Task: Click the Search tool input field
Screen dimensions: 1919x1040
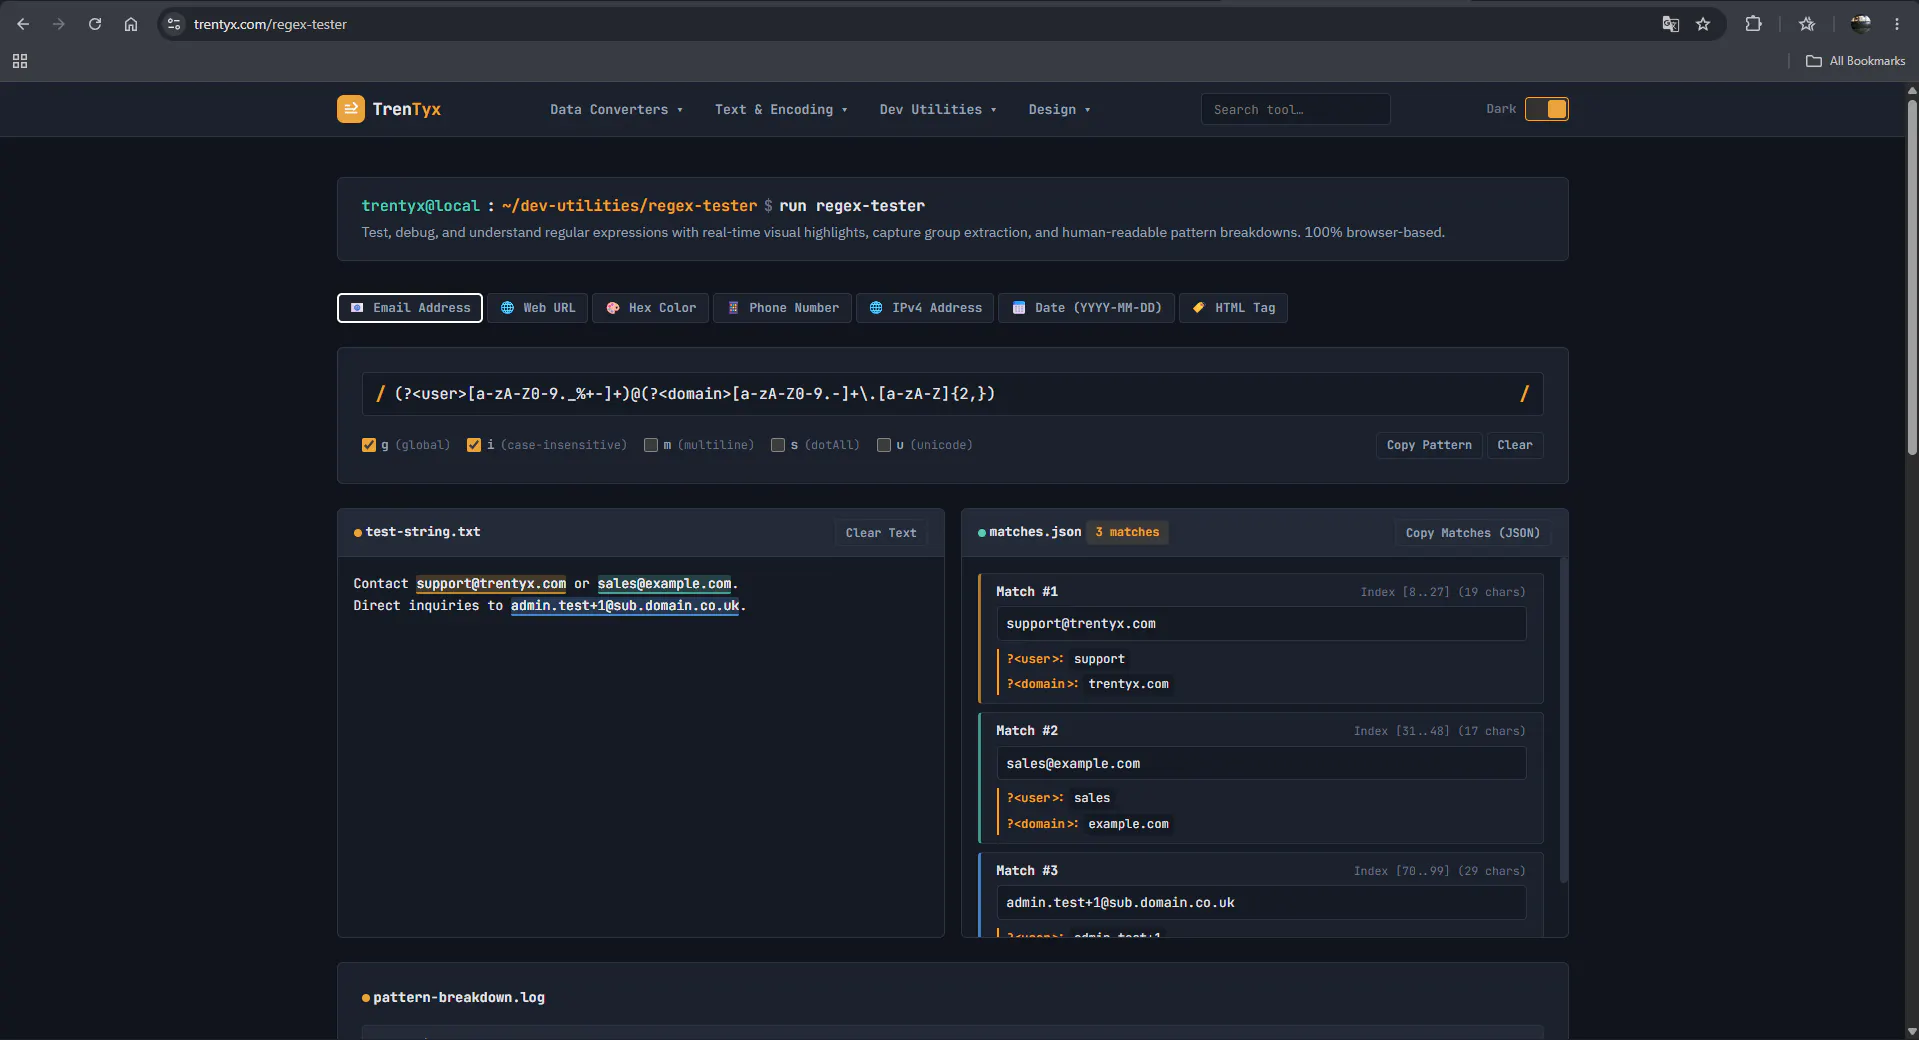Action: tap(1295, 109)
